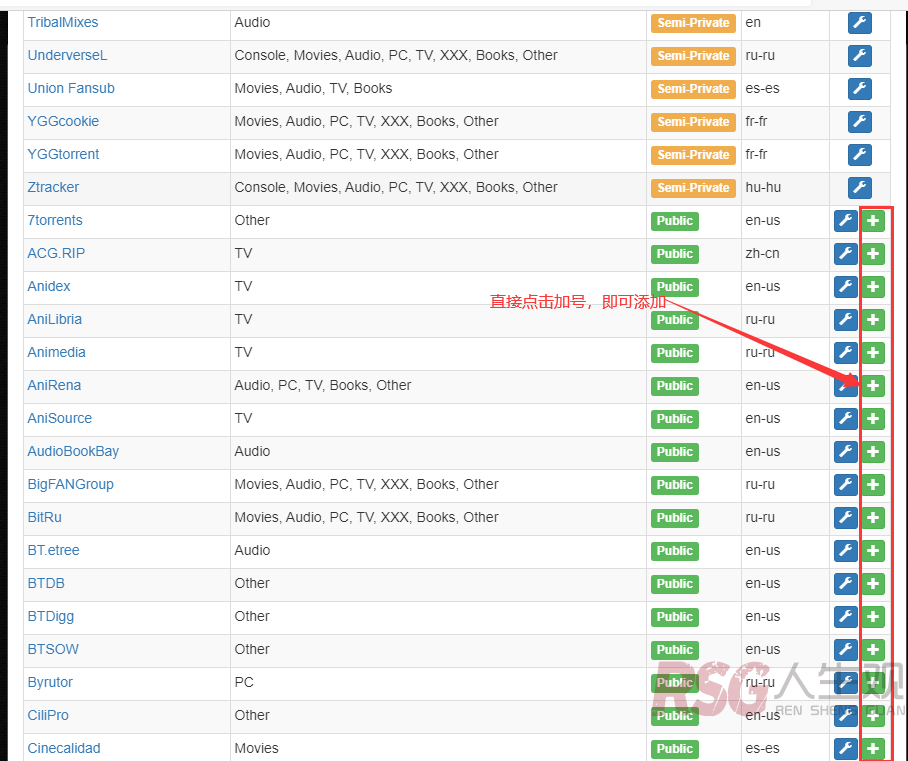The width and height of the screenshot is (908, 761).
Task: Configure Cinecalidad with wrench
Action: tap(845, 749)
